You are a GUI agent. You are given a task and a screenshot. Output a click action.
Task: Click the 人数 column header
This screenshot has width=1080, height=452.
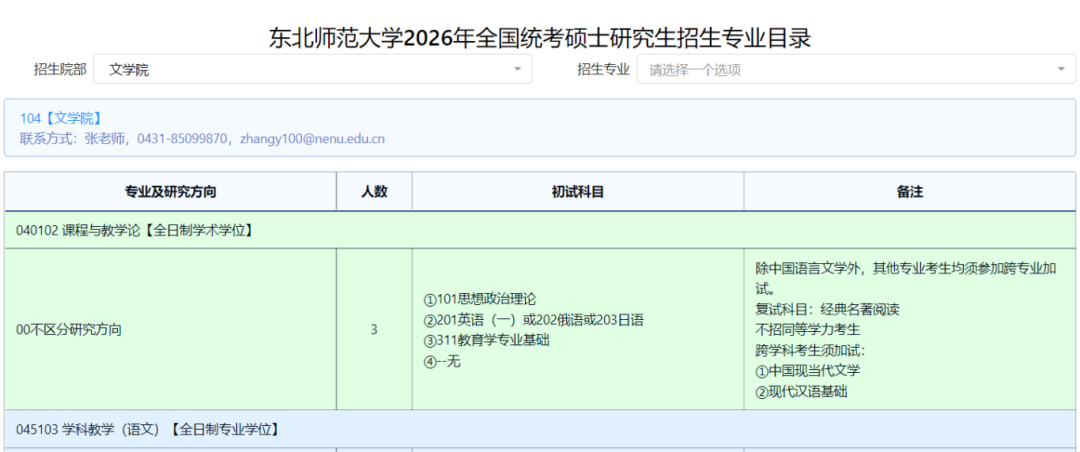click(x=374, y=192)
